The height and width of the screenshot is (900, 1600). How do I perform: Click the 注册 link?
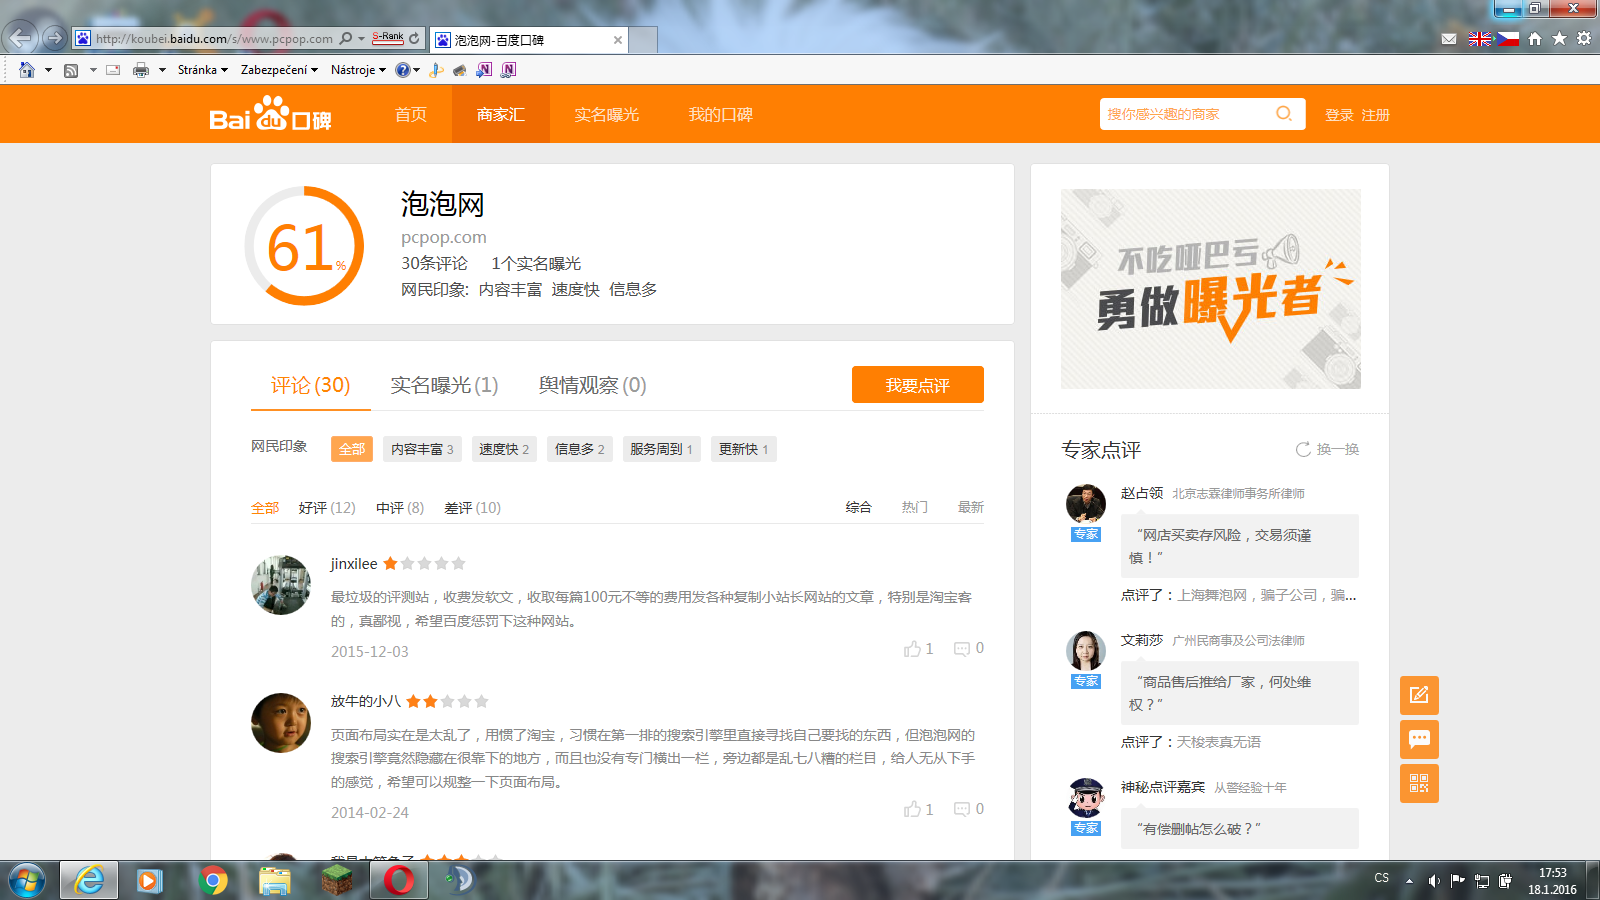pyautogui.click(x=1375, y=115)
